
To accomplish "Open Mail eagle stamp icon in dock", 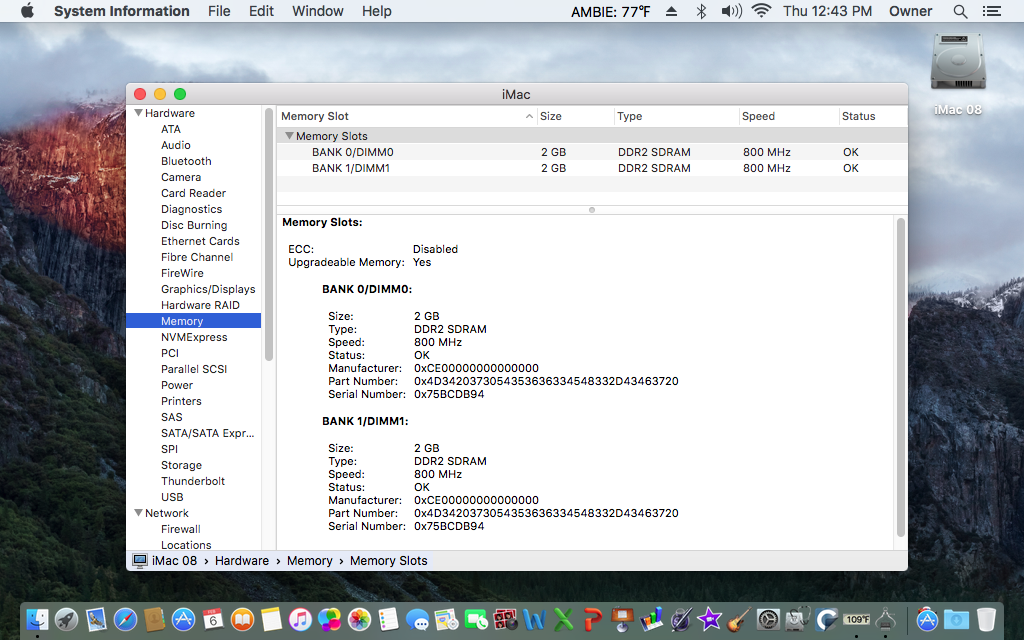I will [x=96, y=619].
